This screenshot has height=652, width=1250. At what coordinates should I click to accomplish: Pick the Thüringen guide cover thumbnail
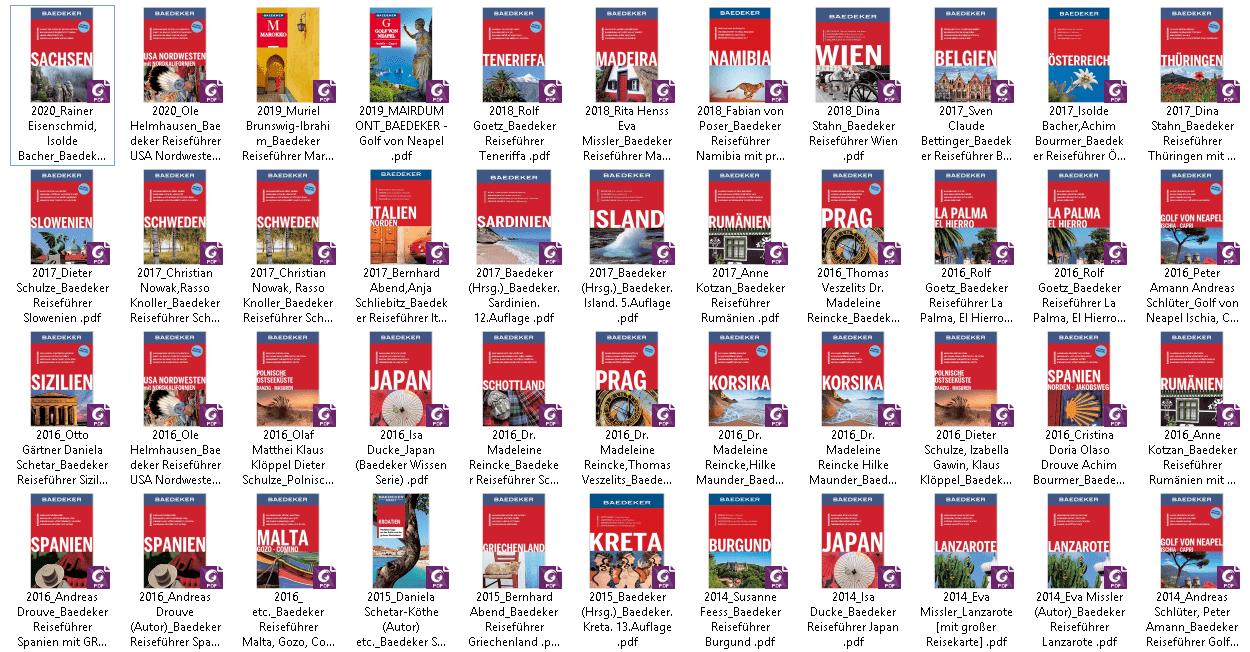pos(1193,54)
